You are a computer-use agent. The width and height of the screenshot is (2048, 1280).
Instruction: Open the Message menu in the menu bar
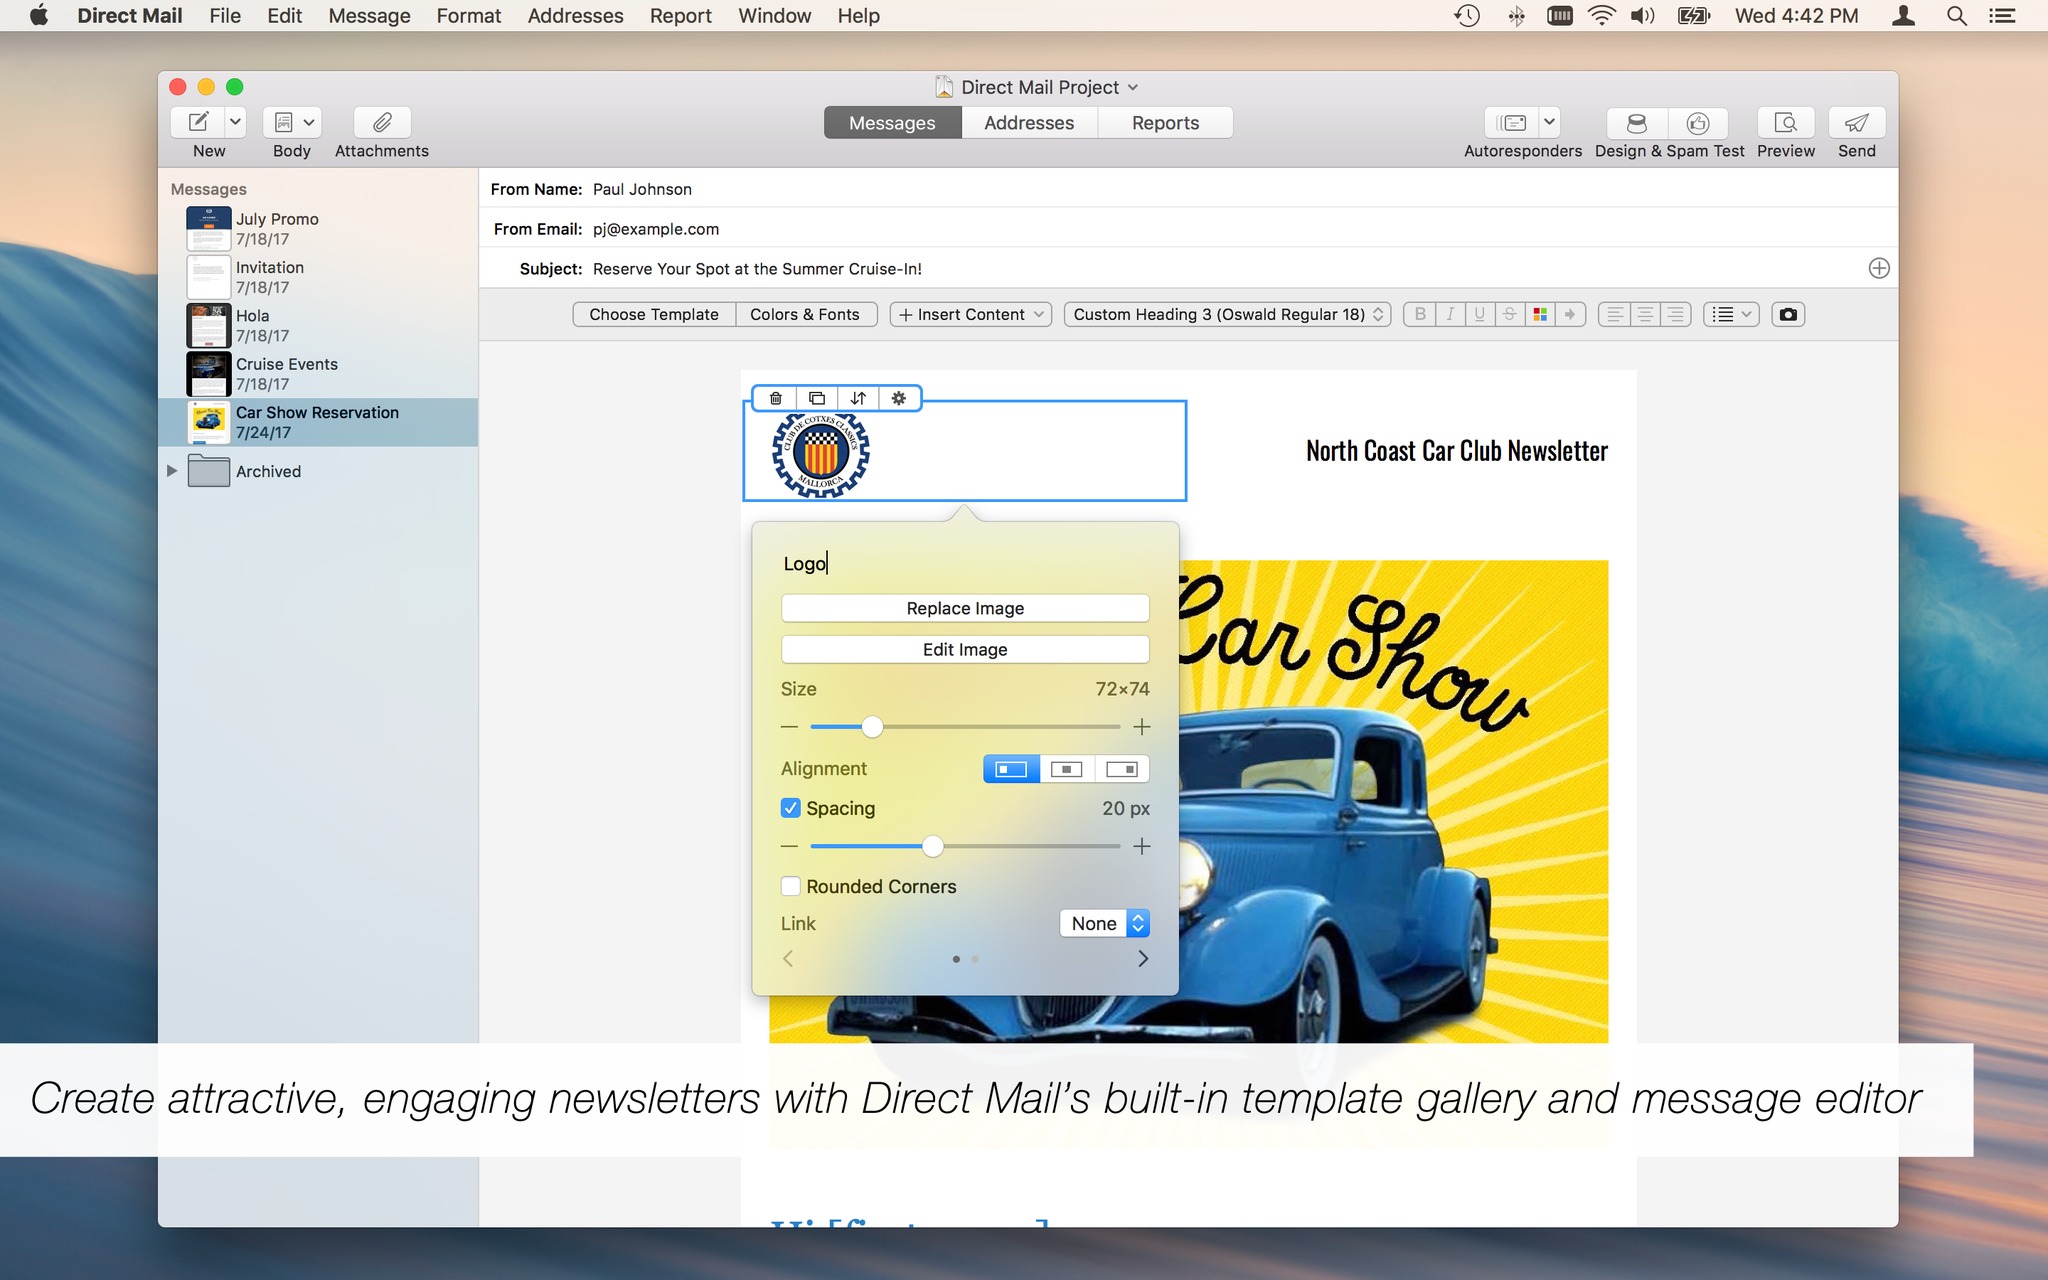tap(368, 16)
